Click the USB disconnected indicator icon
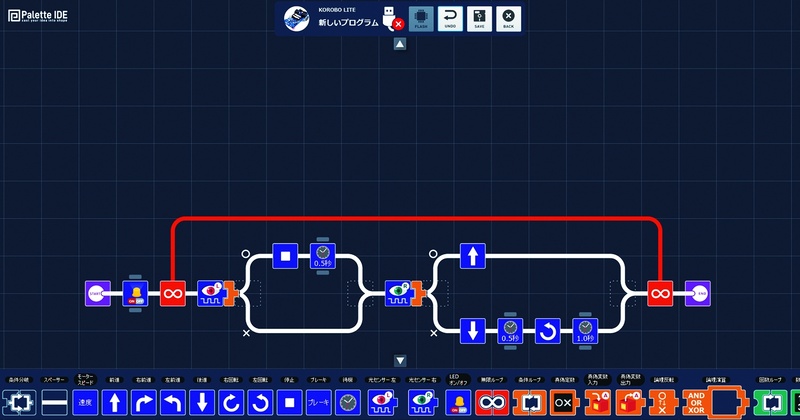Screen dimensions: 800x420 392,18
